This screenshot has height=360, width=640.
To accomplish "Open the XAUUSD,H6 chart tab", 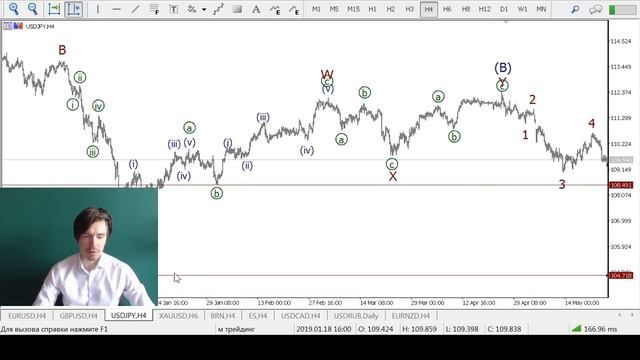I will click(178, 316).
